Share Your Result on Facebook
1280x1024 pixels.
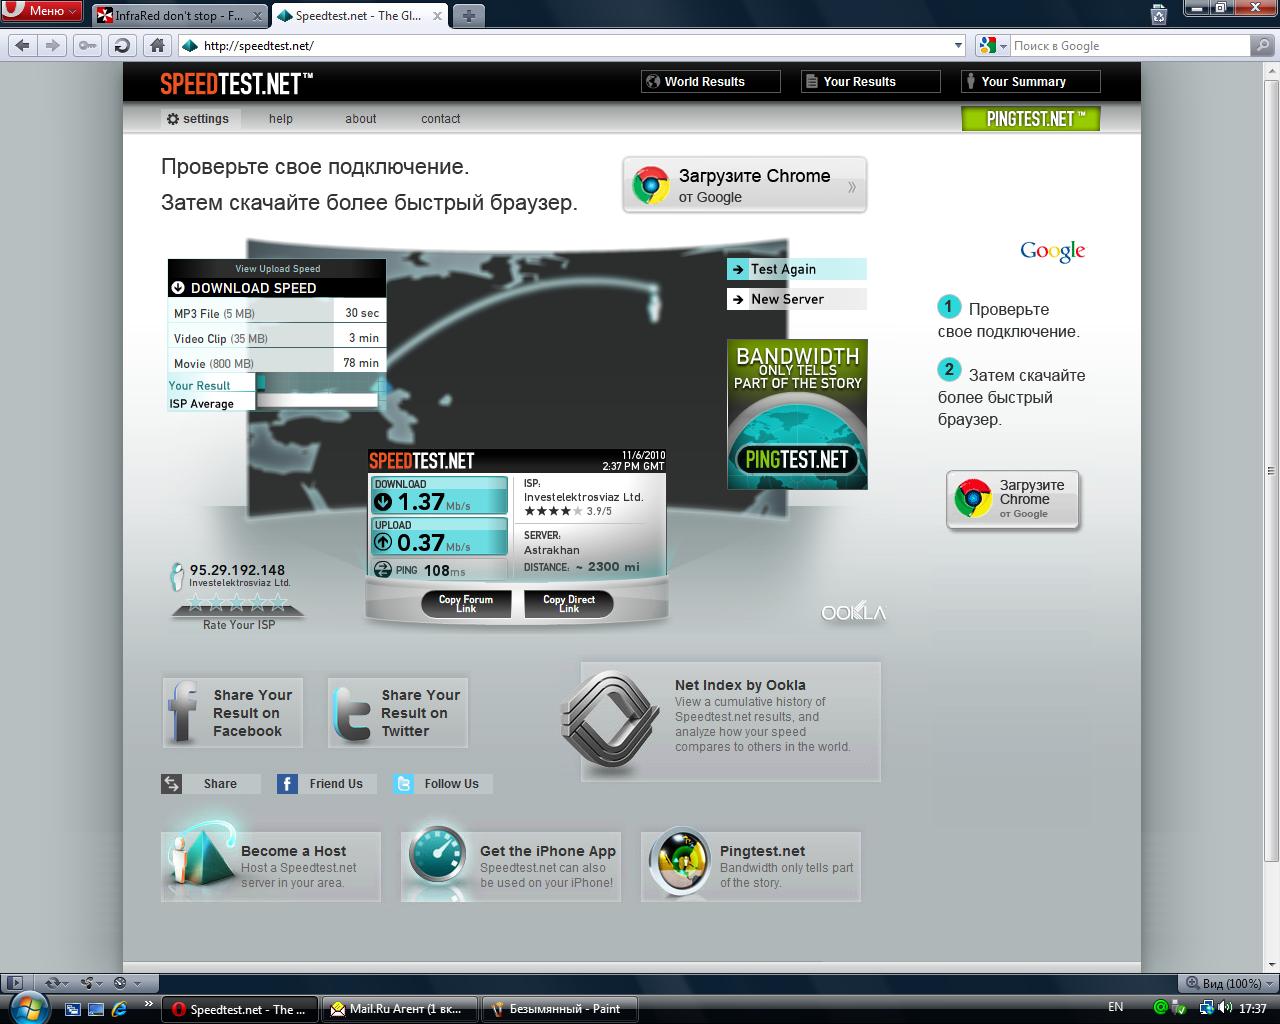tap(232, 712)
